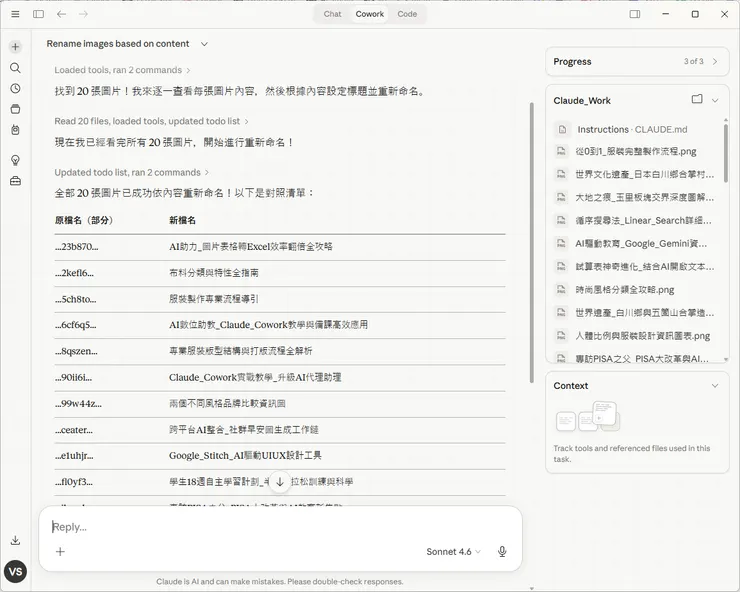Click the Context thumbnails illustration
The width and height of the screenshot is (740, 592).
pyautogui.click(x=588, y=416)
